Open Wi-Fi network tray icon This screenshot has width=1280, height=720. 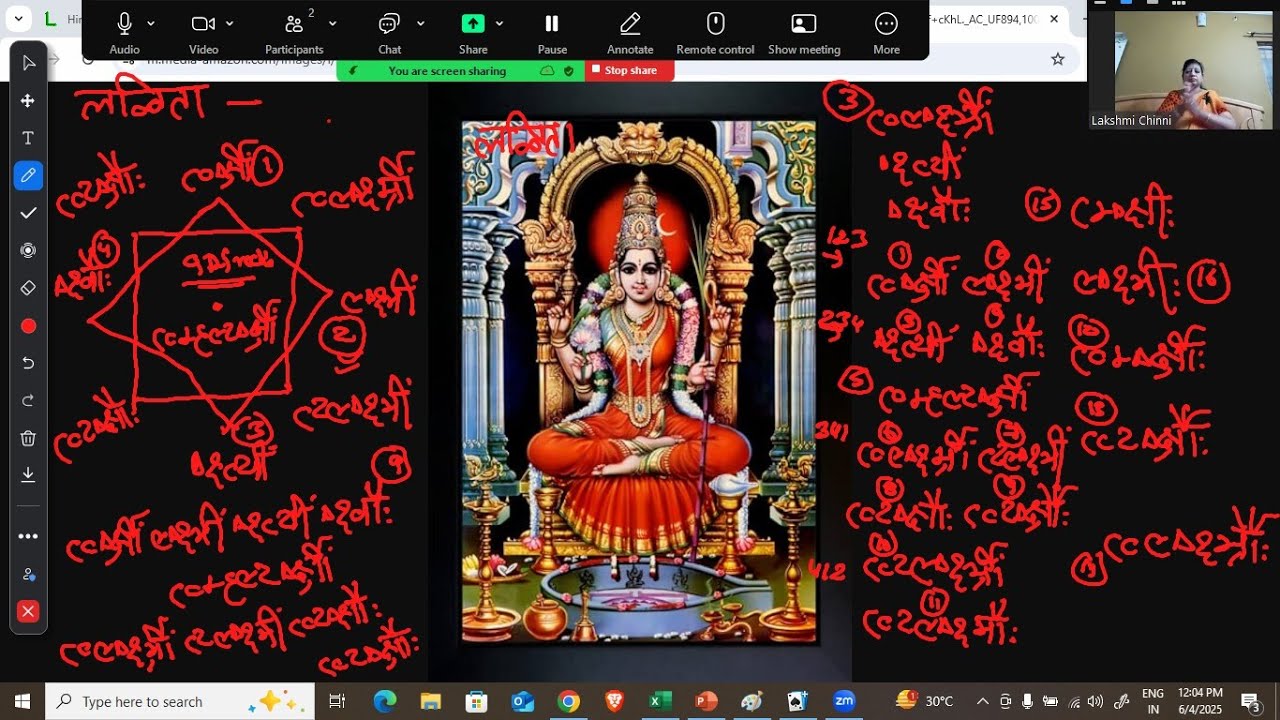1074,701
